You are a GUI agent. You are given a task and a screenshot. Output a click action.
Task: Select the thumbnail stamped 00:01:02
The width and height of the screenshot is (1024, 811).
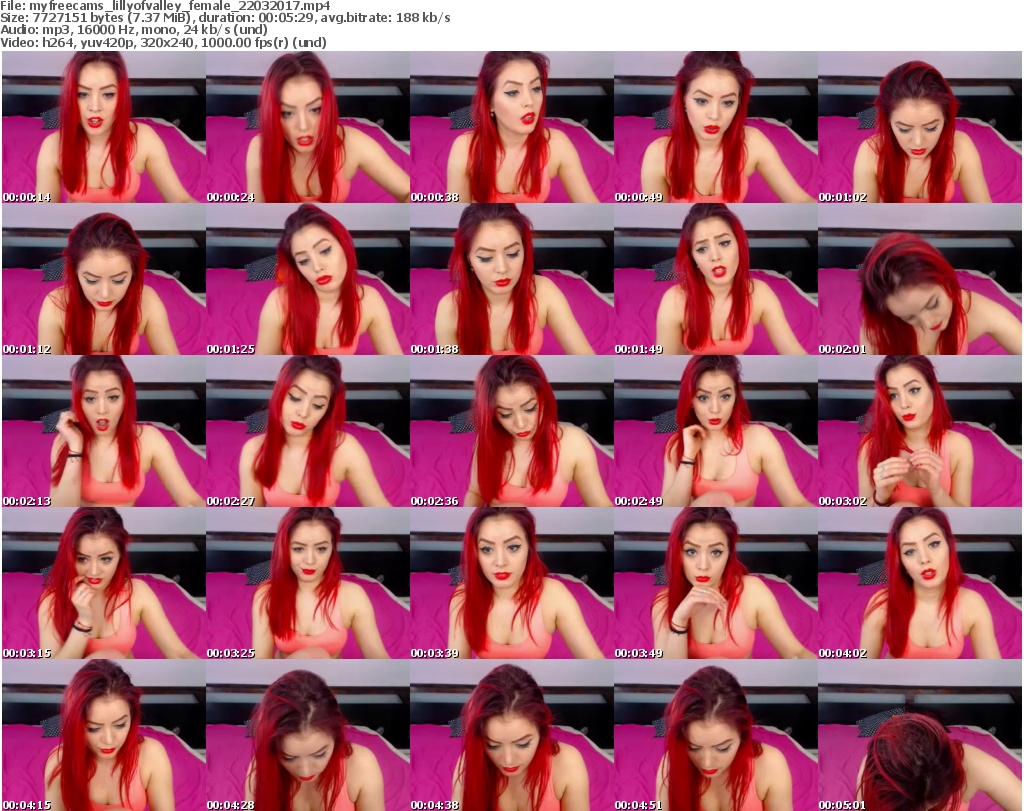point(920,127)
